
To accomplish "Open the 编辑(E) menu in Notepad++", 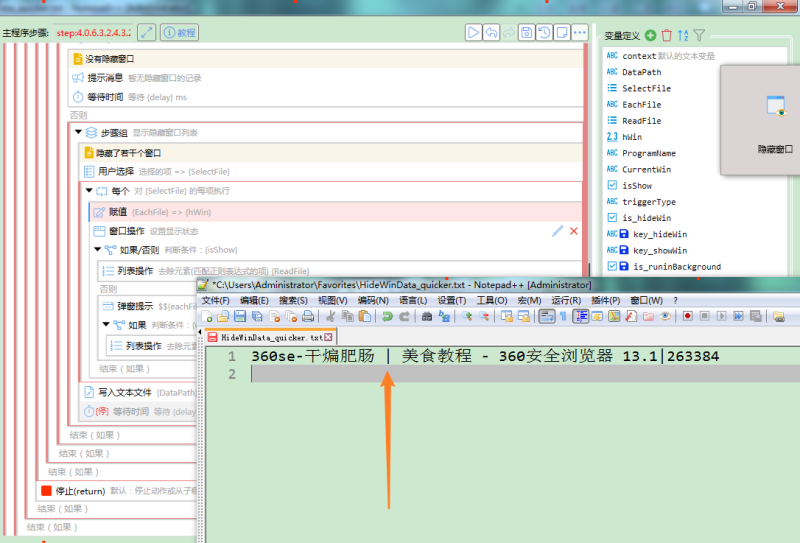I will pos(254,300).
